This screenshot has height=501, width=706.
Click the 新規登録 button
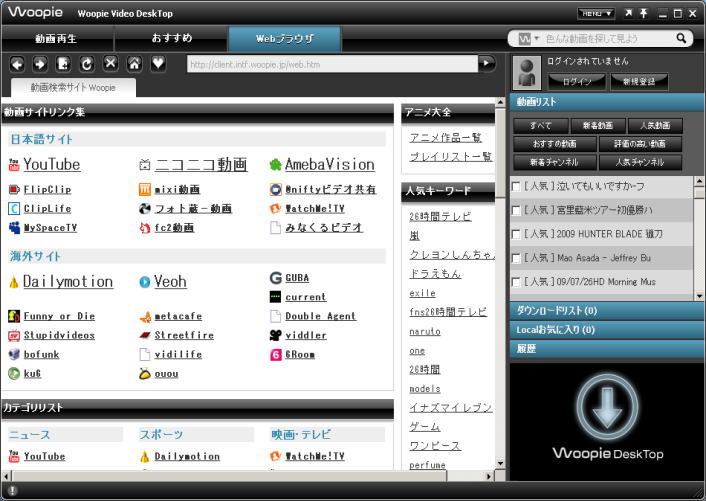[639, 81]
